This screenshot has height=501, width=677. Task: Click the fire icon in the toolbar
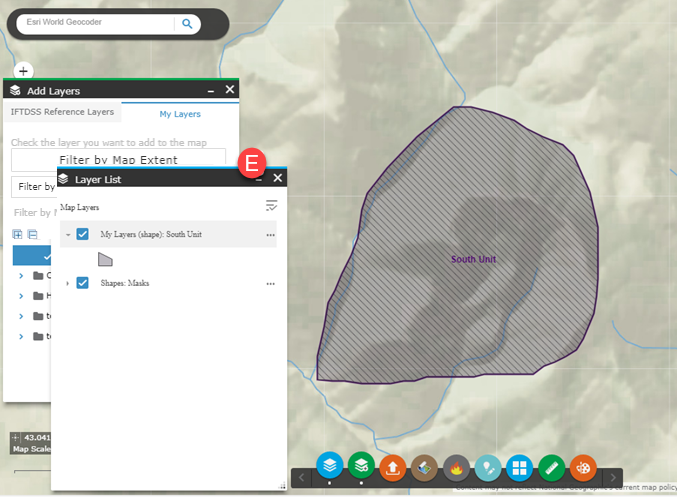456,468
